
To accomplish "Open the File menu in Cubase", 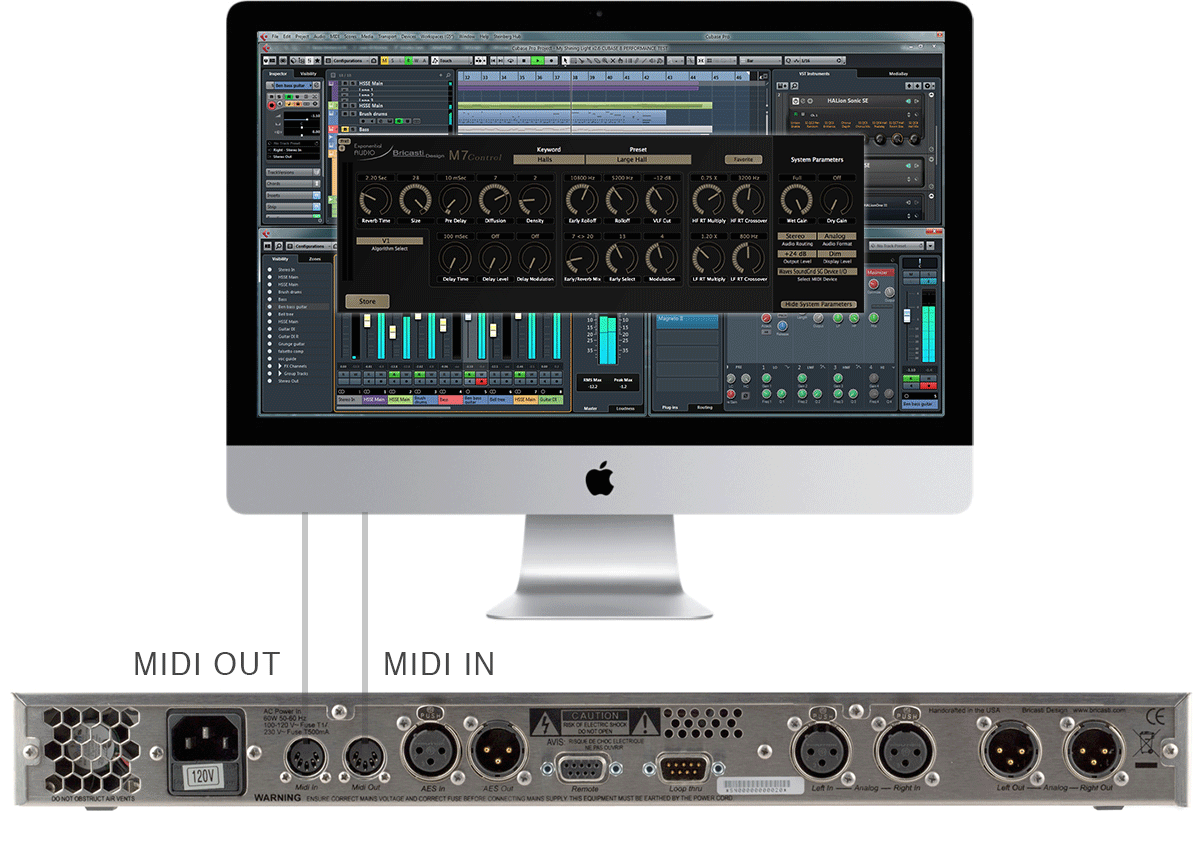I will [275, 36].
